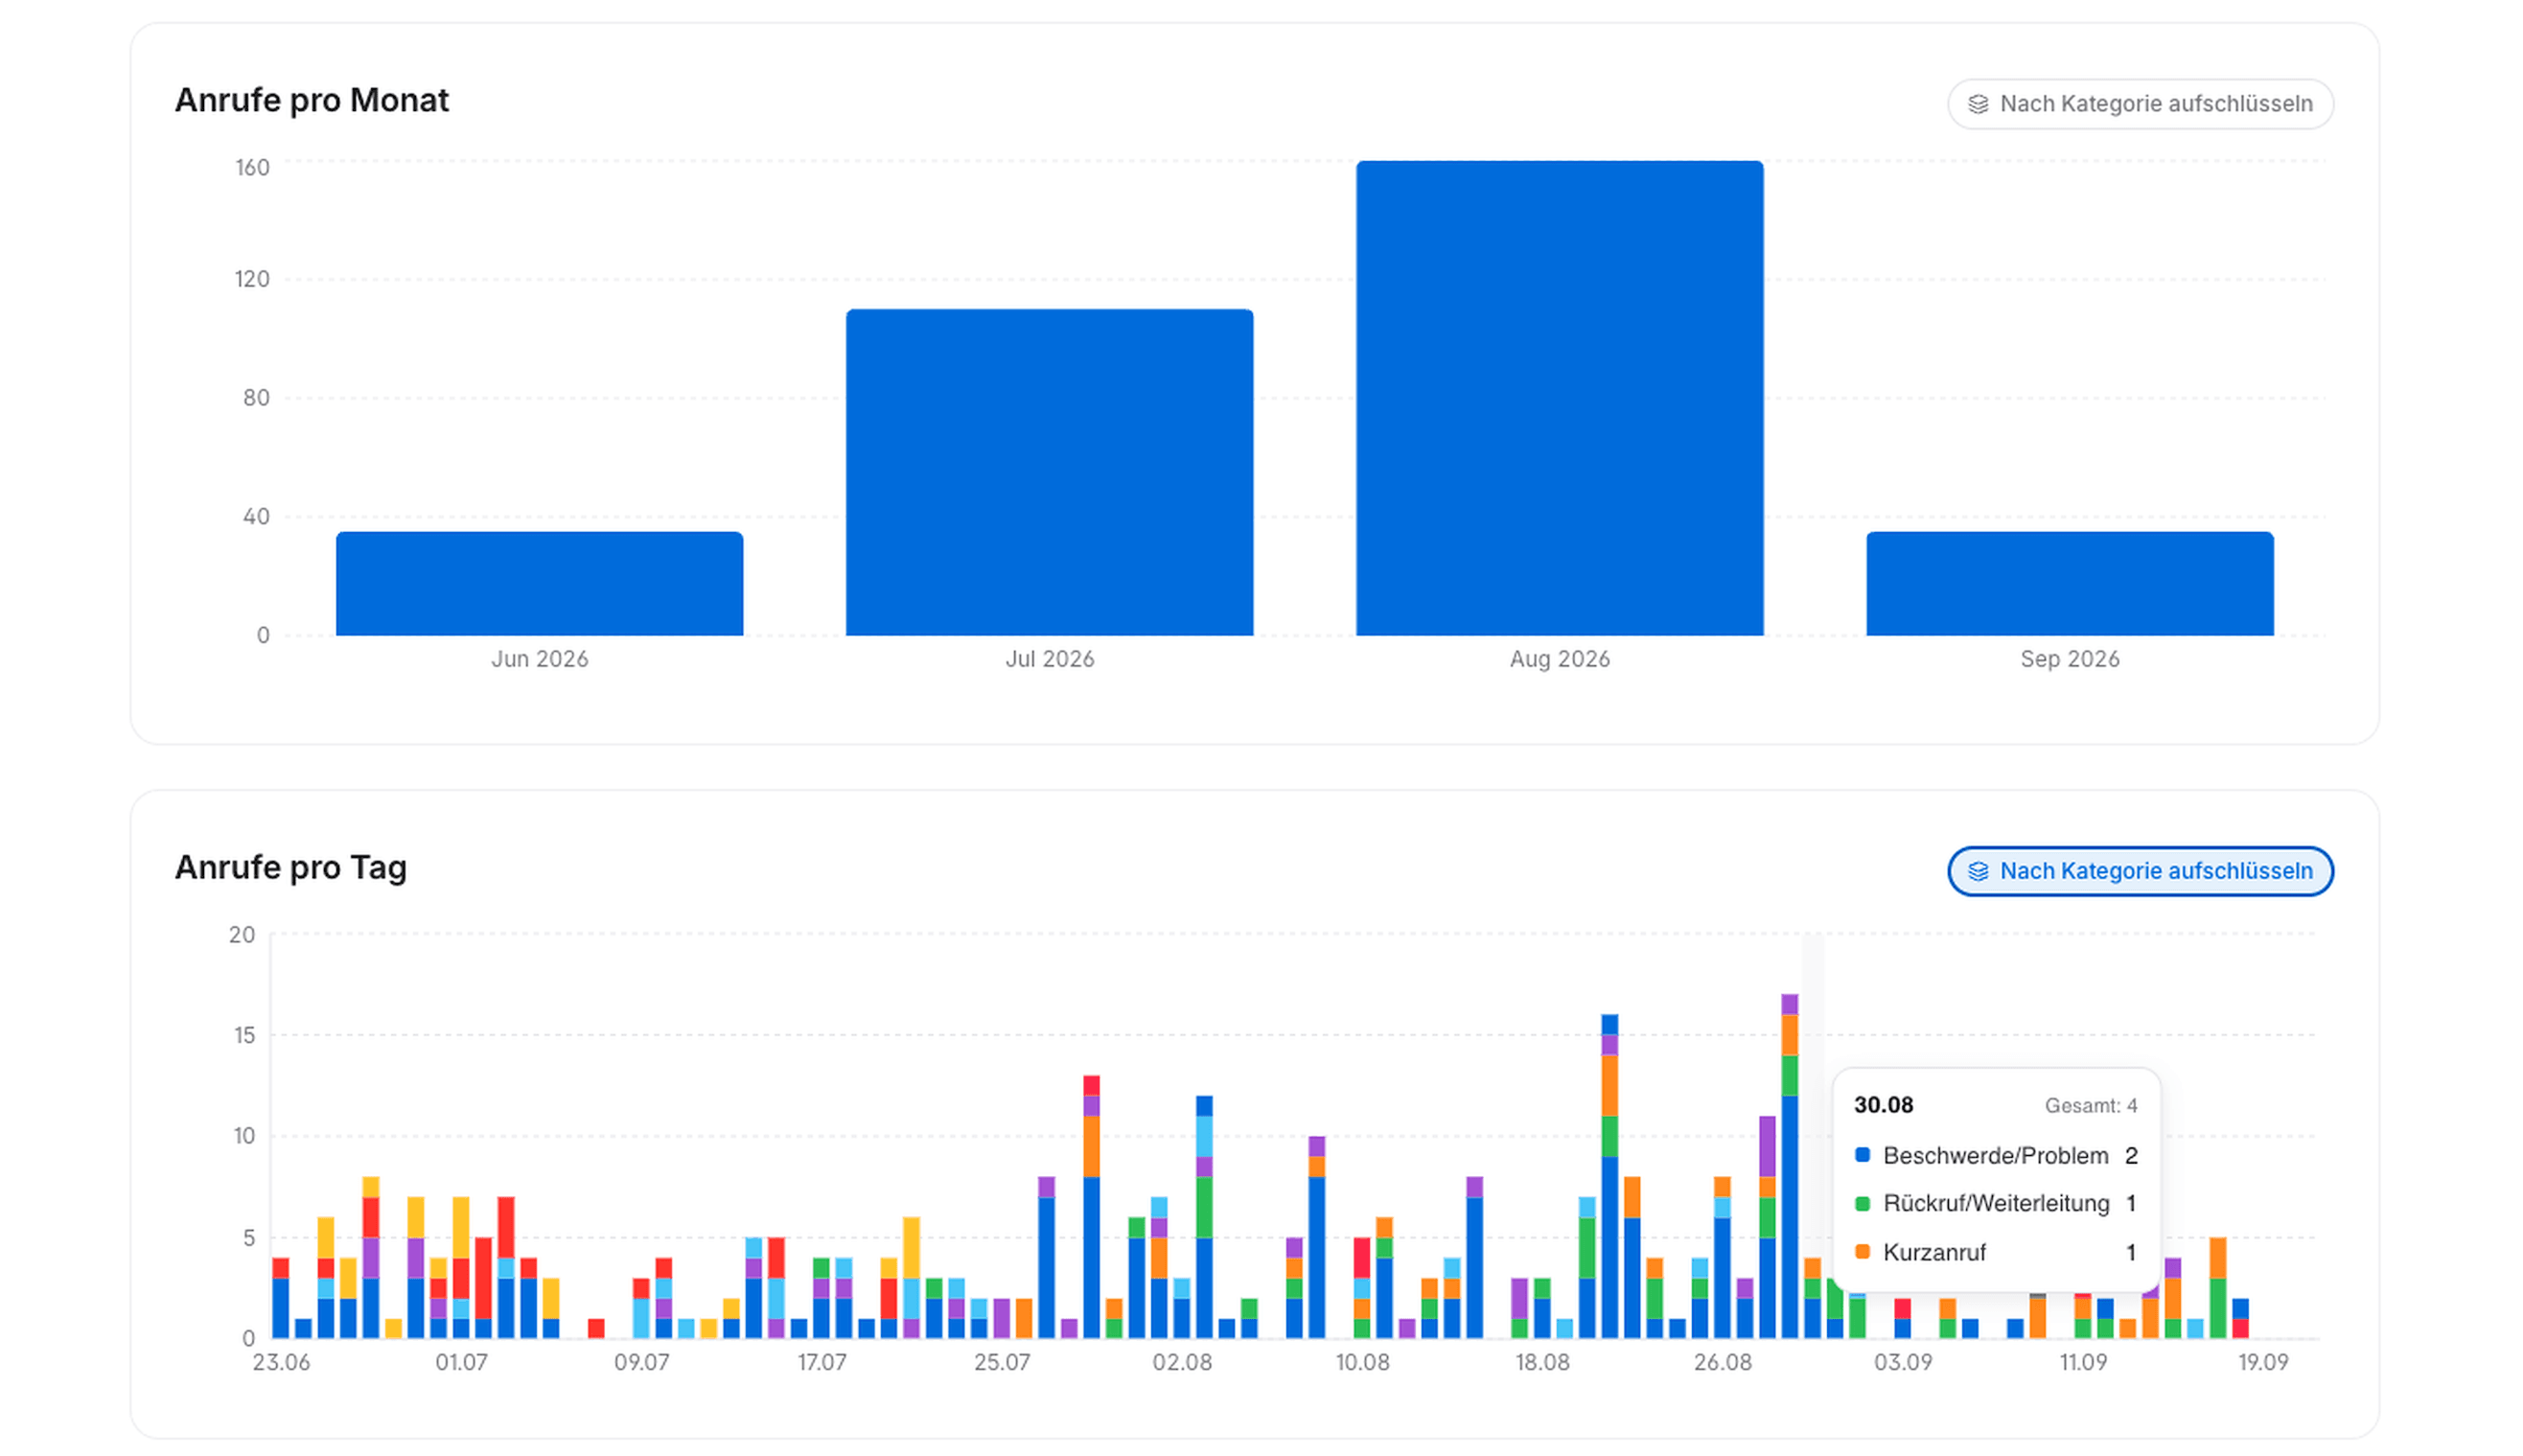Click the 'Rückruf/Weiterleitung' tooltip label

[x=1996, y=1203]
